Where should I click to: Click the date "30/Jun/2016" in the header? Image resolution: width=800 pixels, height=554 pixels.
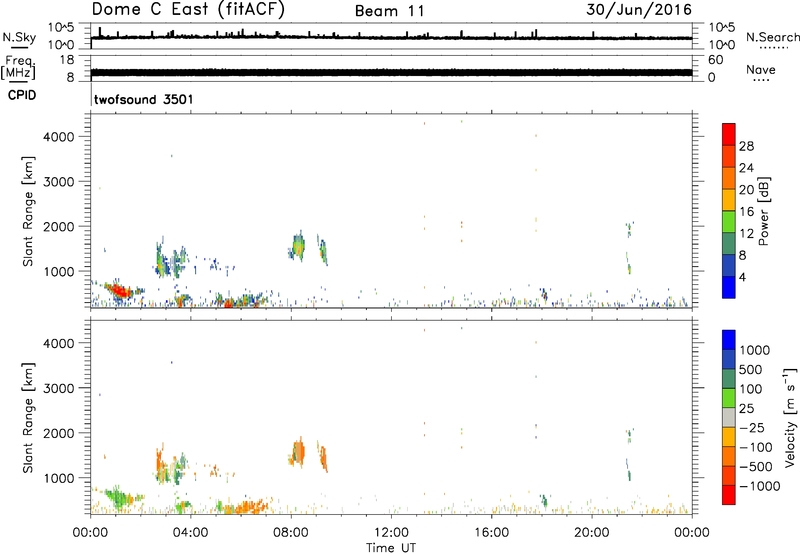pos(639,10)
